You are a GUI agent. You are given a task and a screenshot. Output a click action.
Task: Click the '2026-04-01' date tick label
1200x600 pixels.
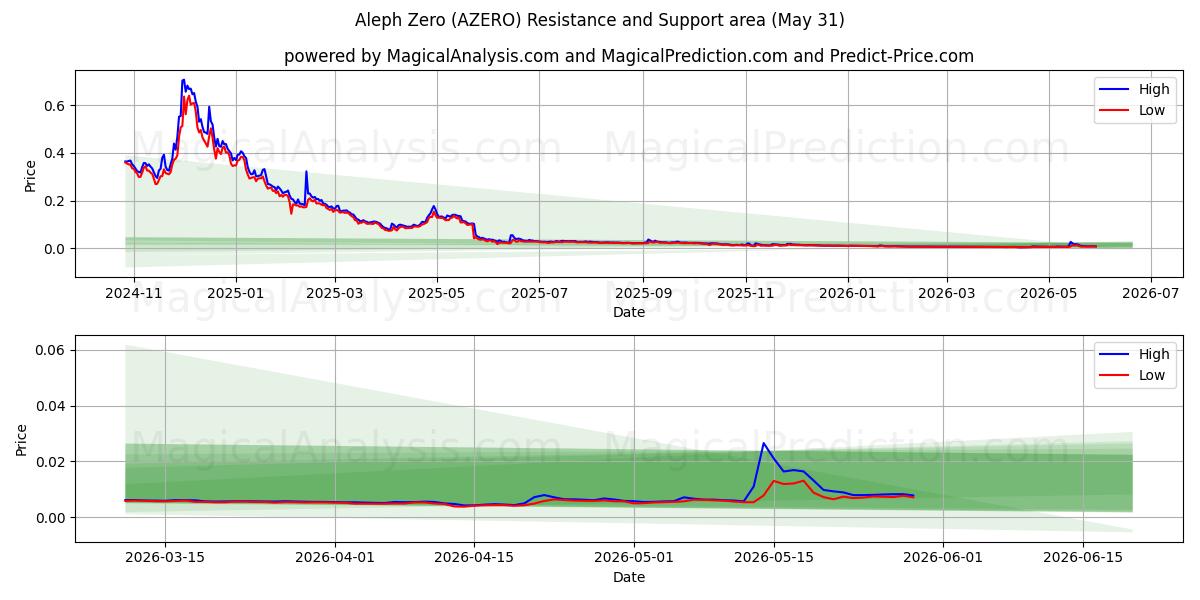337,558
